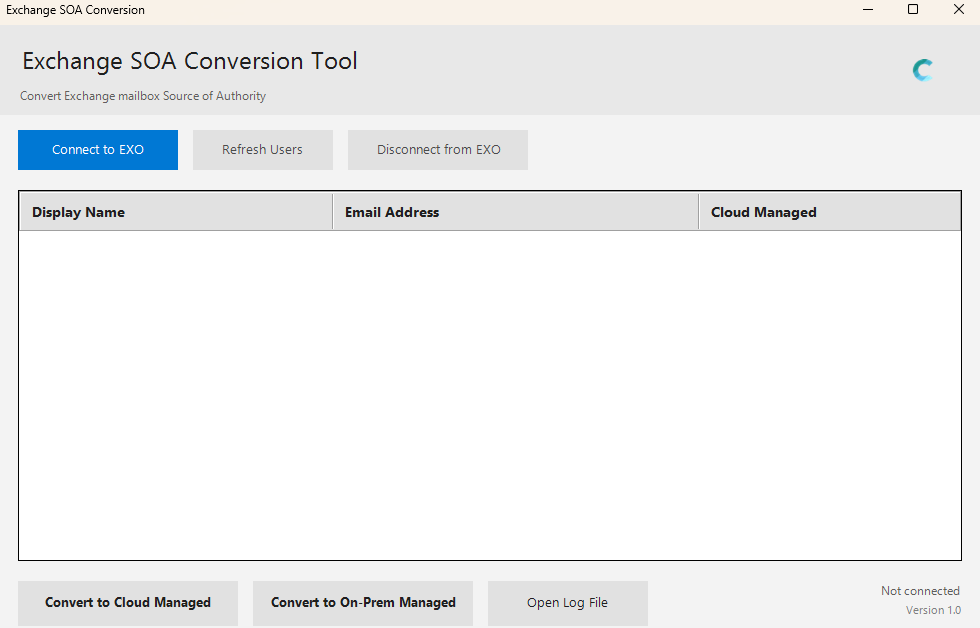Select Disconnect from EXO
Viewport: 980px width, 628px height.
click(438, 150)
